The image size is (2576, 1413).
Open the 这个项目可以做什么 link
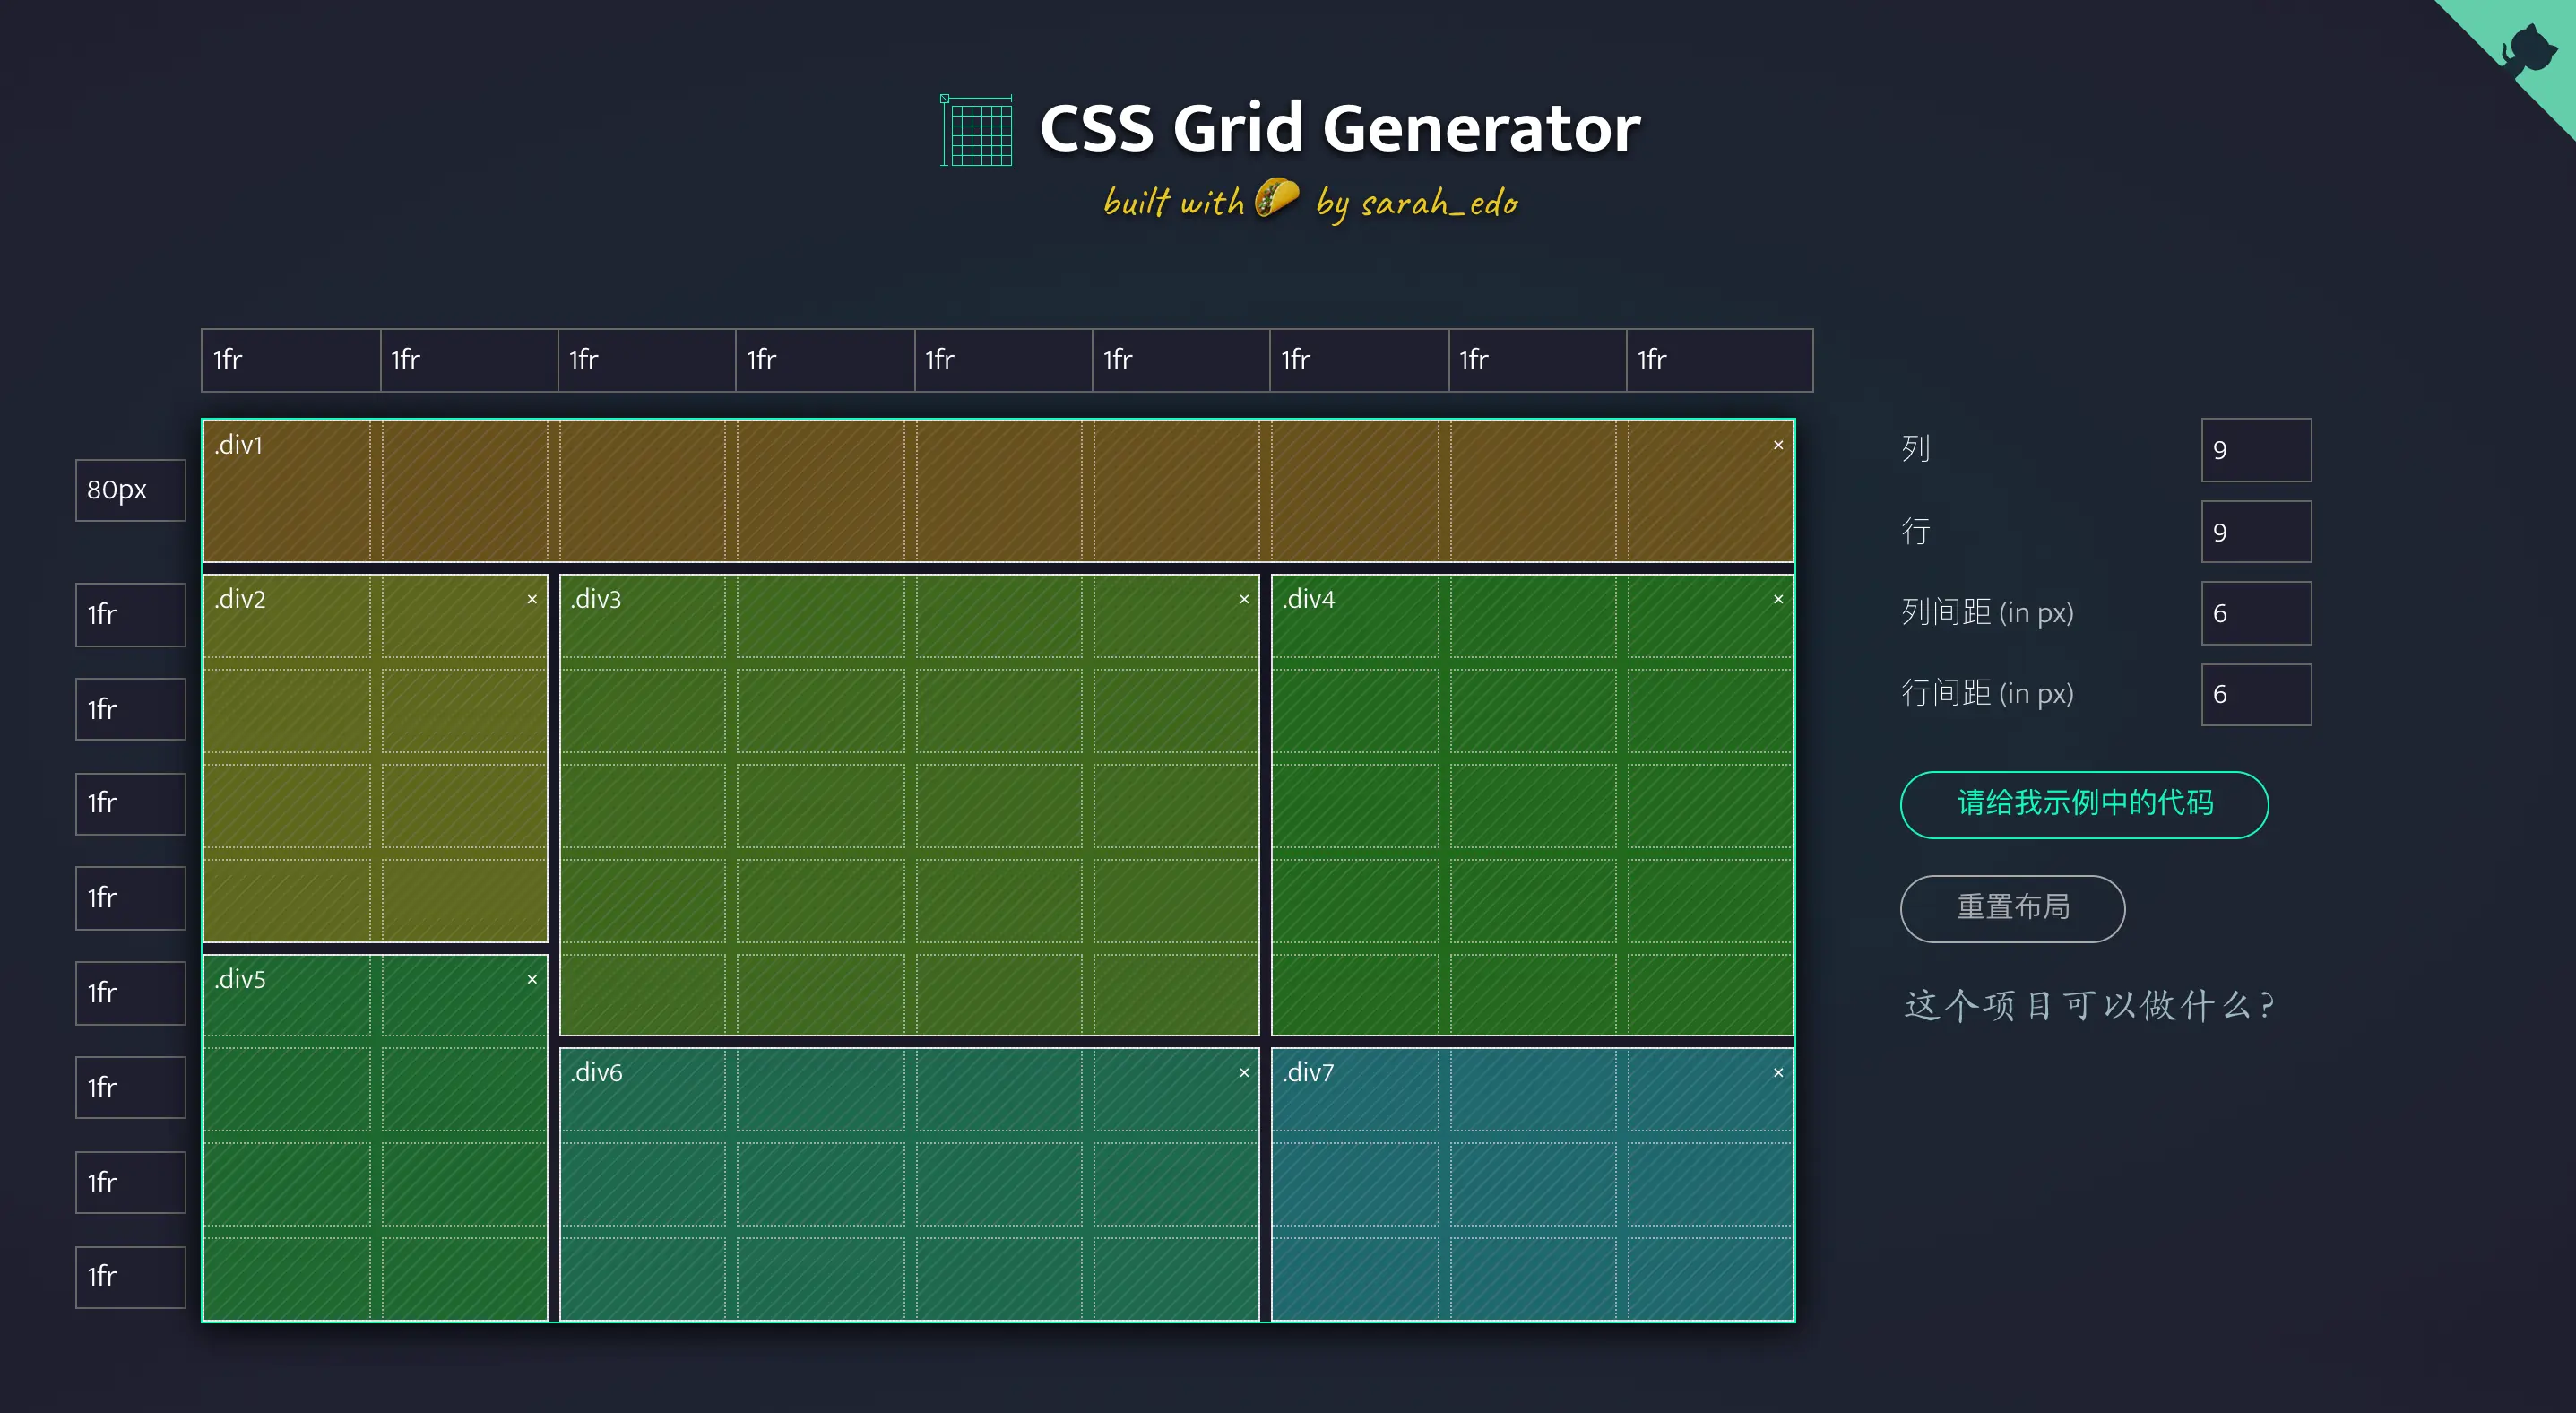point(2090,1005)
